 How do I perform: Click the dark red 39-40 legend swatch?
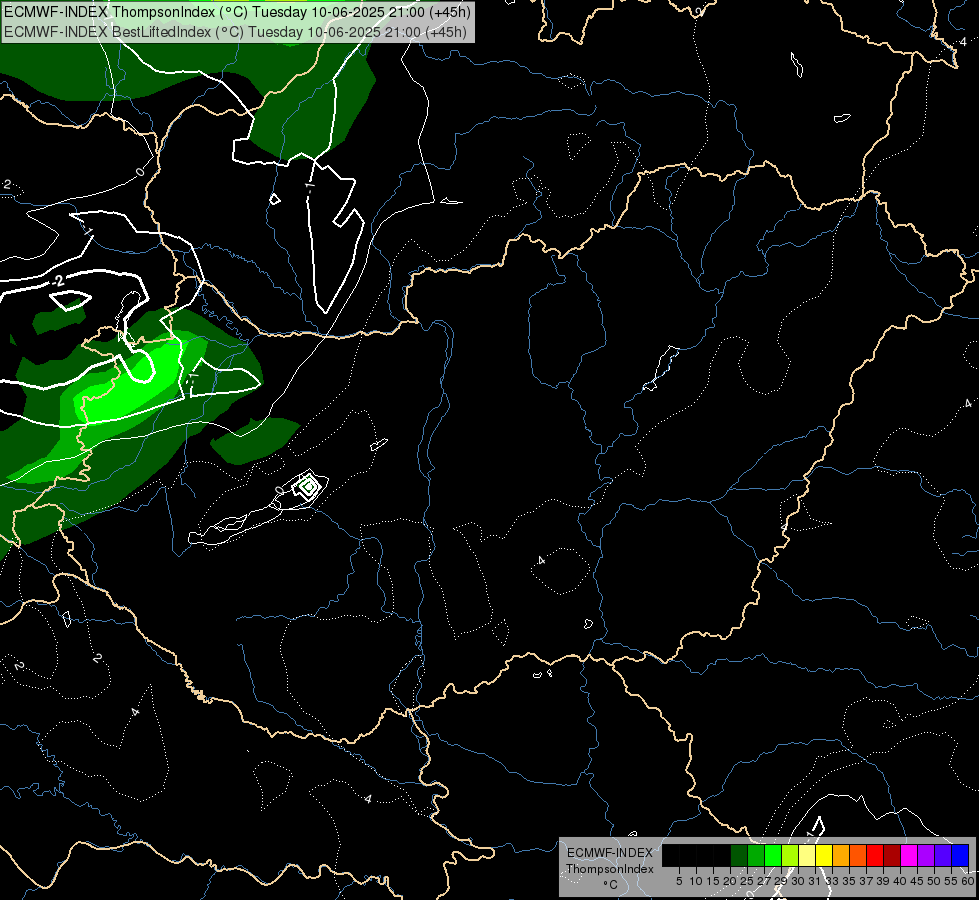click(892, 855)
